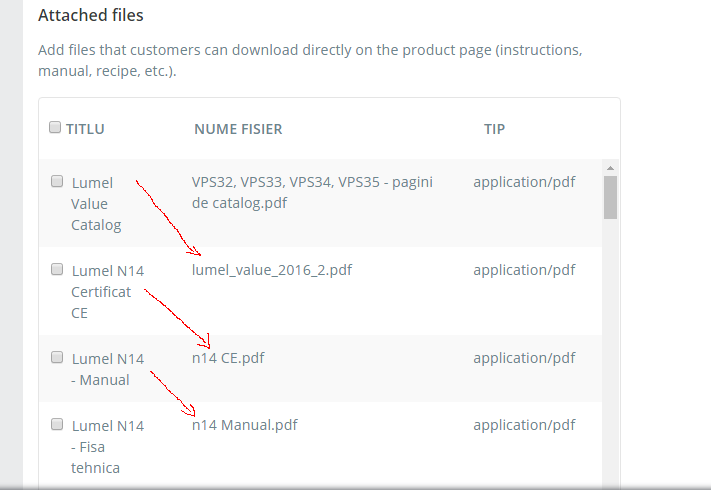
Task: Click the Lumel N14 - Manual title
Action: click(x=107, y=369)
